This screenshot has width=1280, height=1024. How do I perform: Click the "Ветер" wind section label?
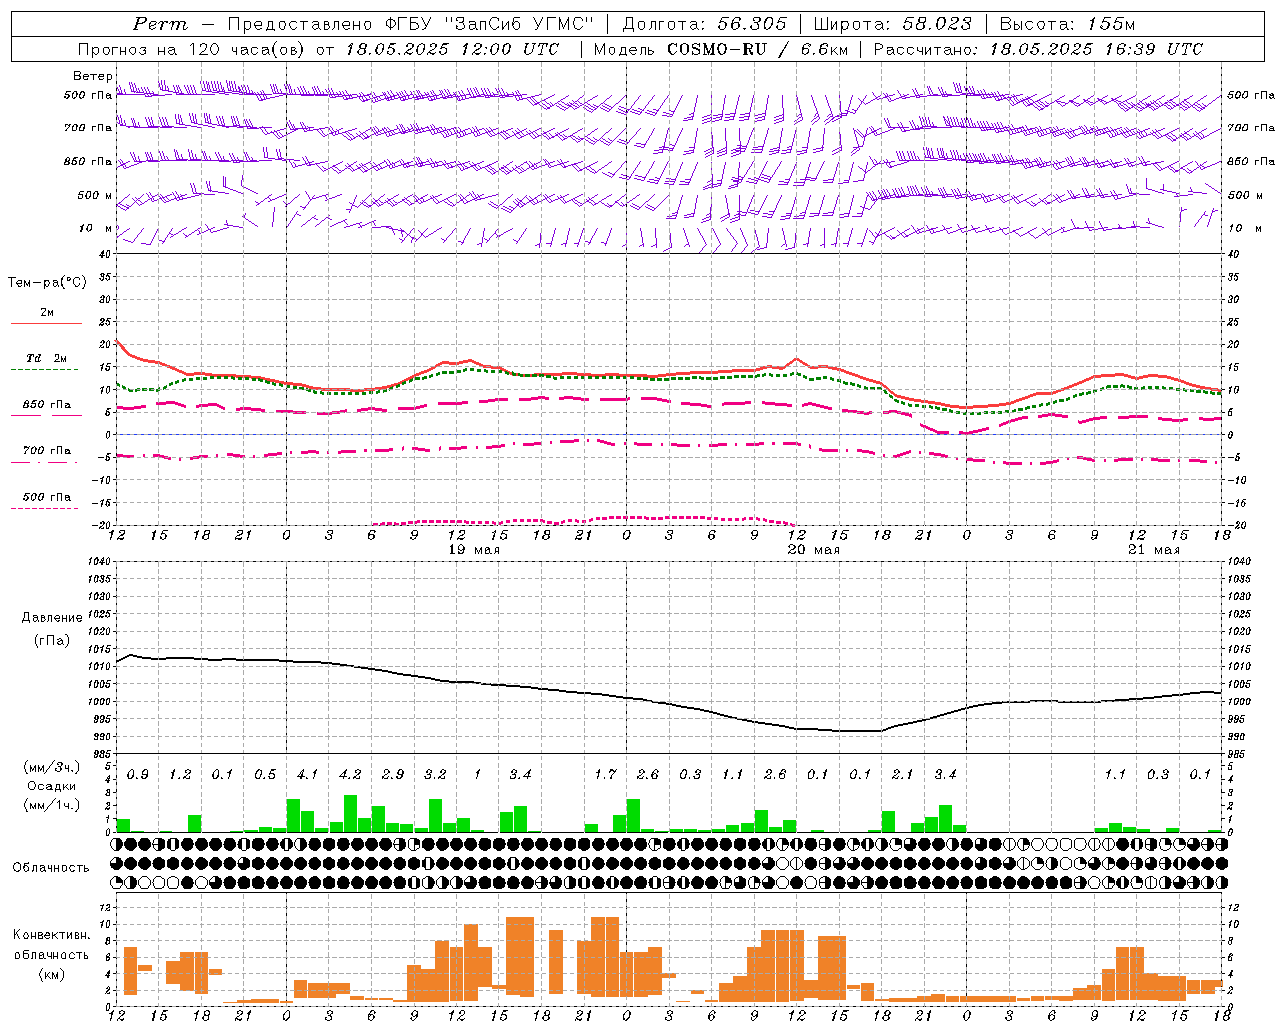tap(92, 76)
